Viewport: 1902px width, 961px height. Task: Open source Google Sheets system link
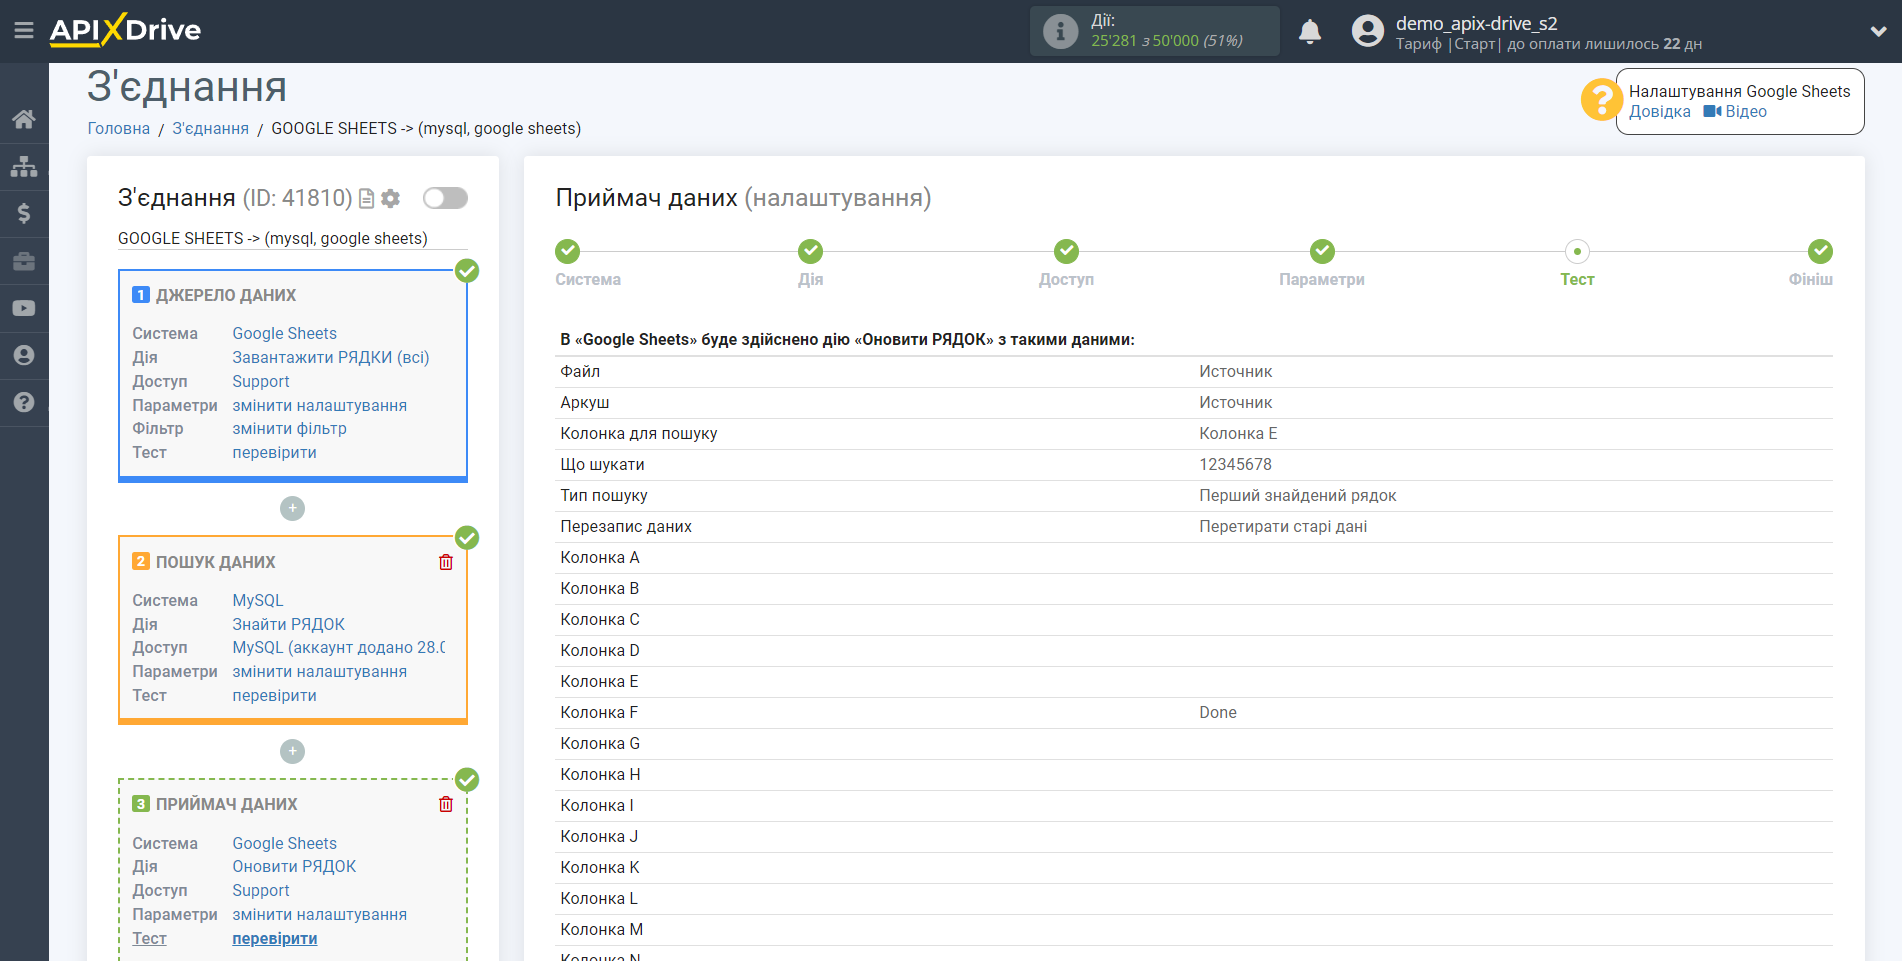284,333
